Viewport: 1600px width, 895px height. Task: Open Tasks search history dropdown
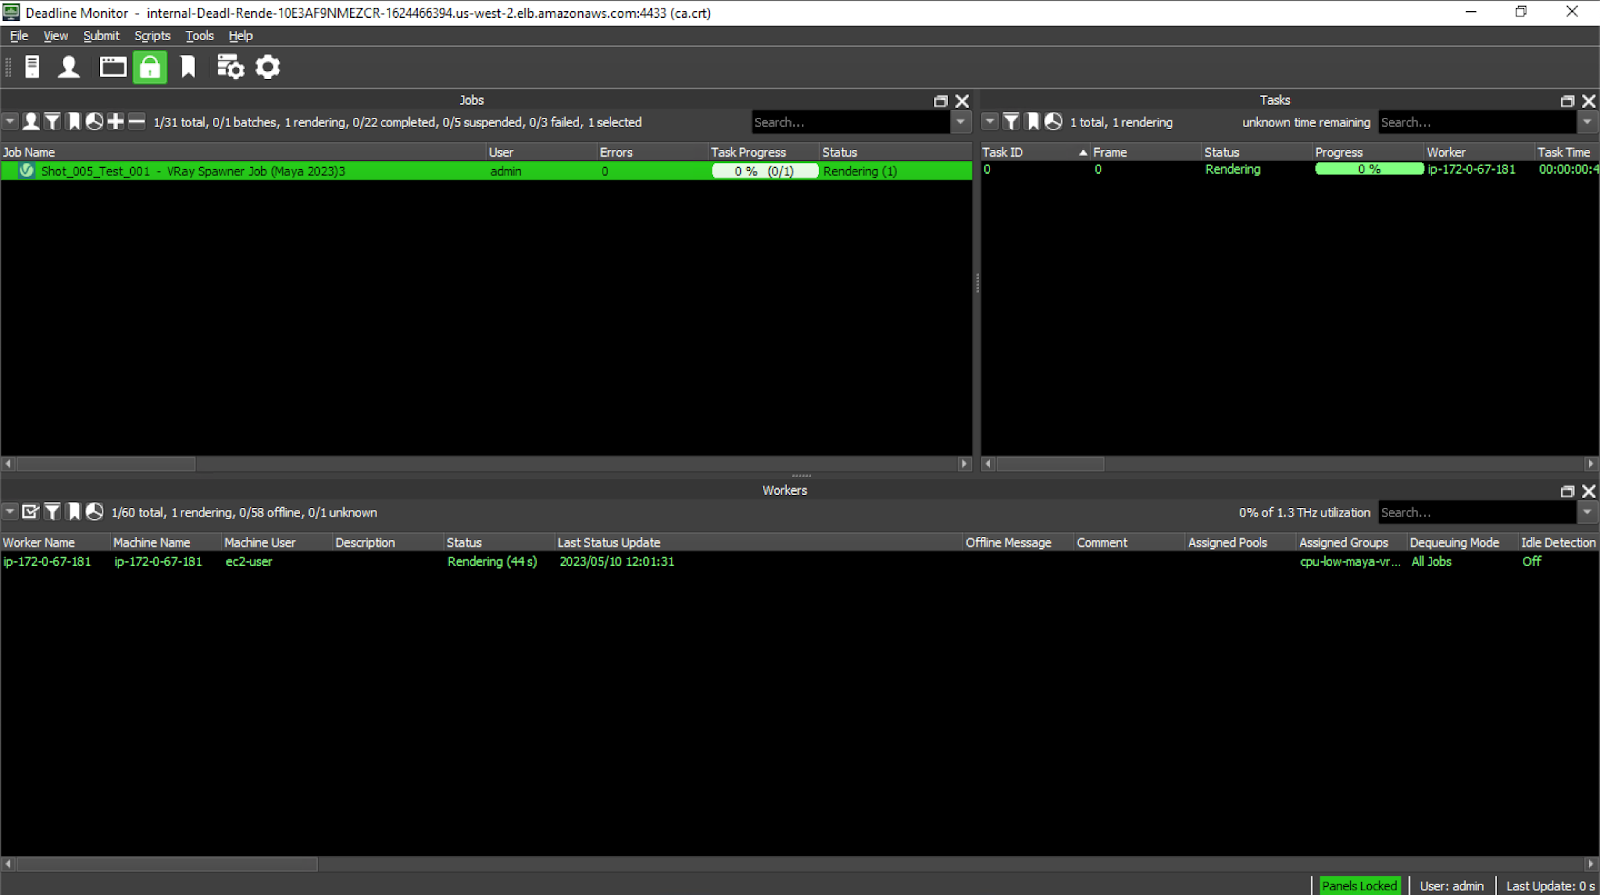(x=1587, y=122)
